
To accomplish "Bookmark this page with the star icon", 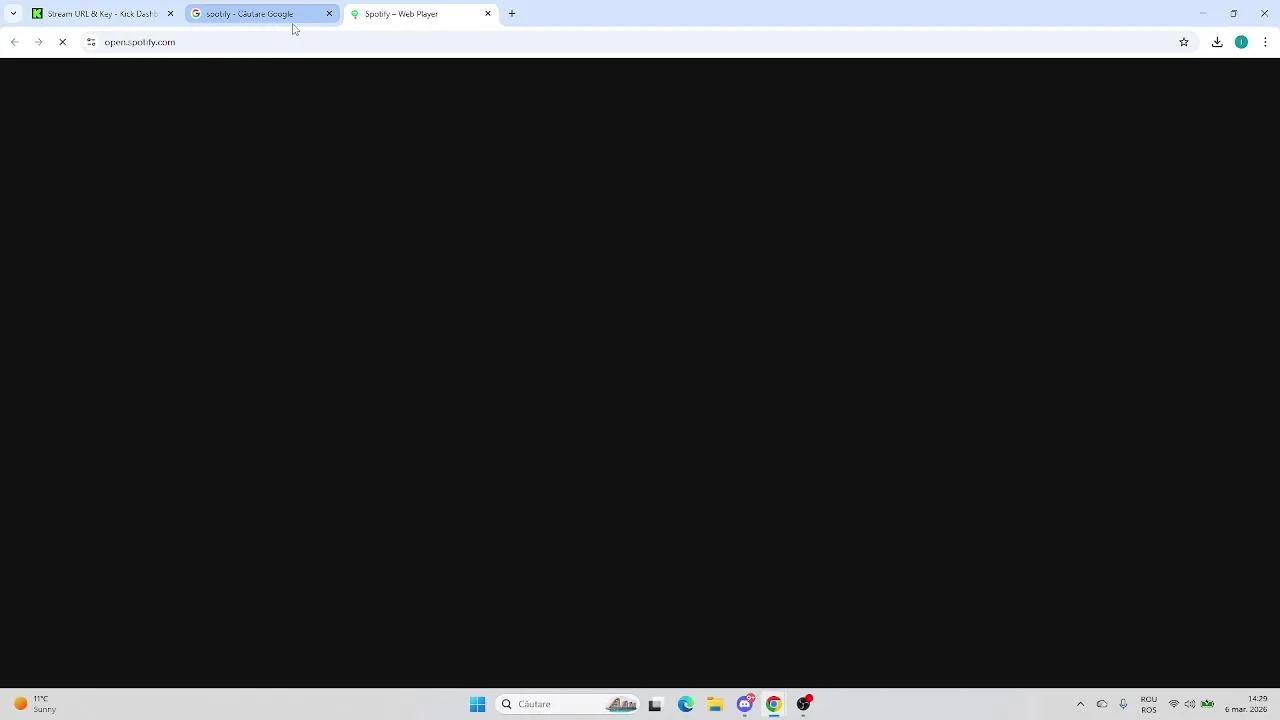I will click(x=1184, y=42).
